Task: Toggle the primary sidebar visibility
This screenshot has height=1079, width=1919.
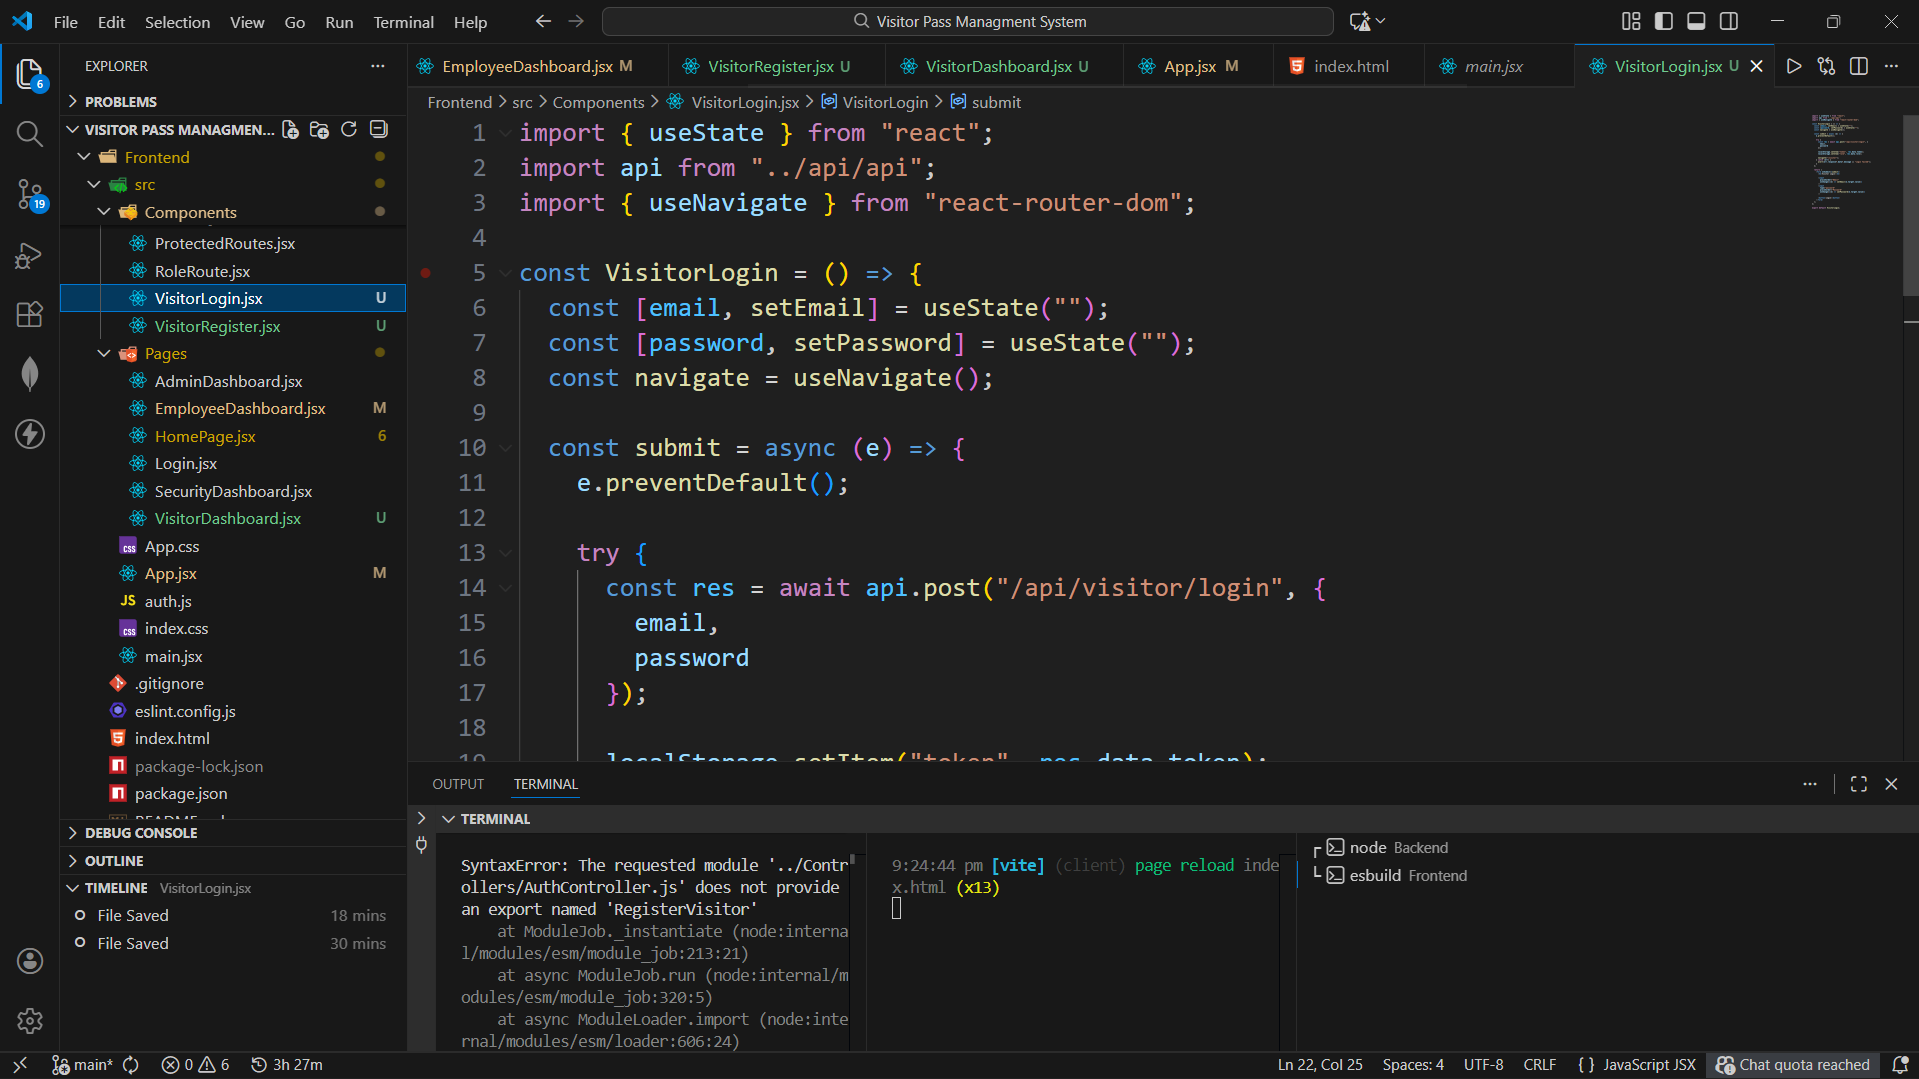Action: (x=1664, y=21)
